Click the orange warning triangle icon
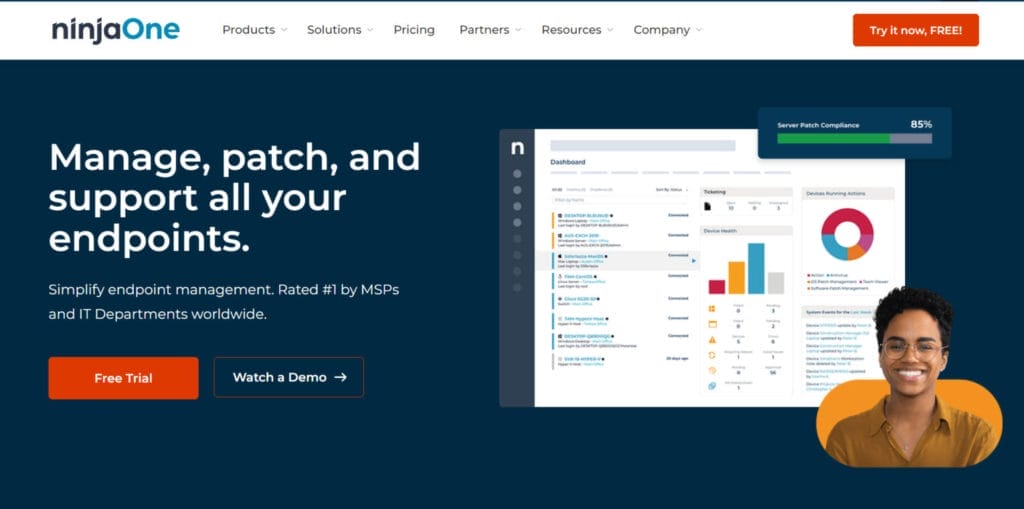The width and height of the screenshot is (1024, 509). 712,340
